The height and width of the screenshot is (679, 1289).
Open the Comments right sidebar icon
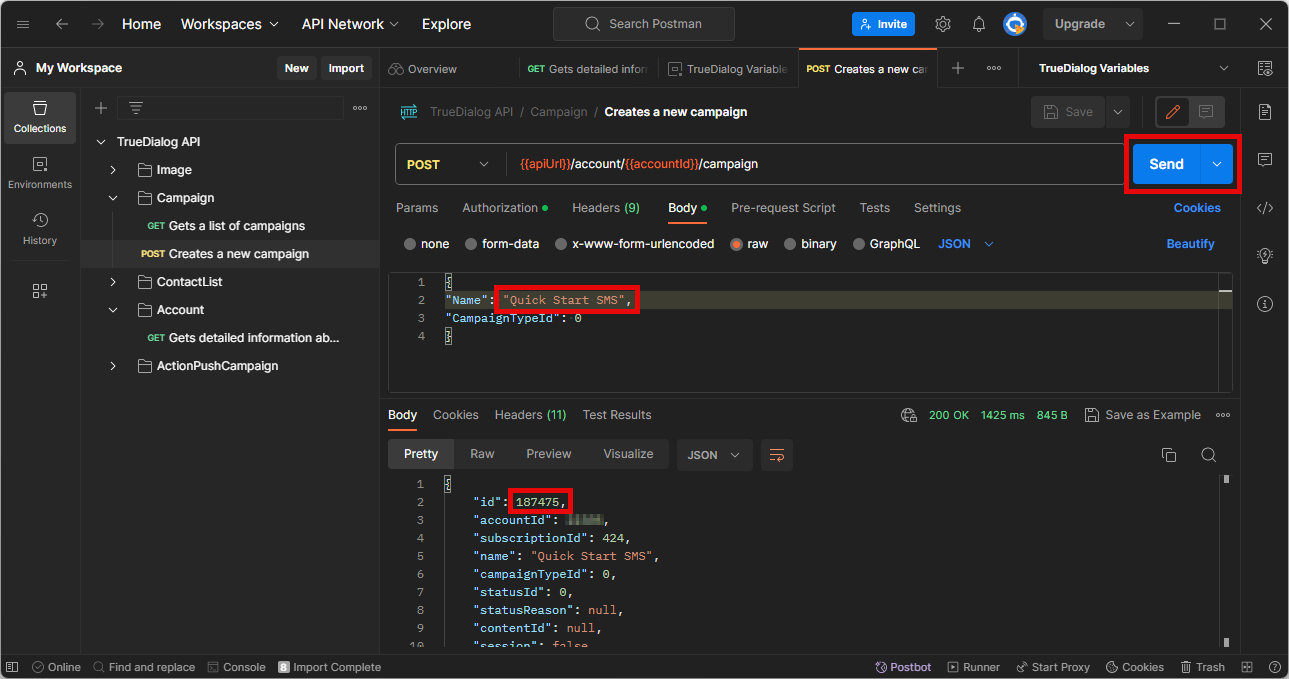(1265, 160)
